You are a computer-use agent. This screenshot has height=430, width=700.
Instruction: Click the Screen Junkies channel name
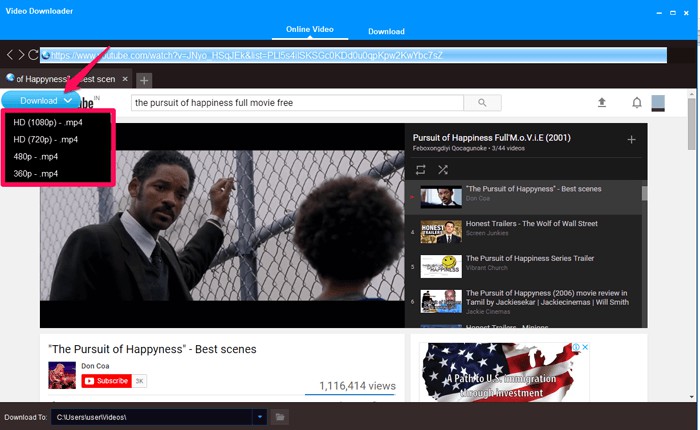tap(487, 233)
